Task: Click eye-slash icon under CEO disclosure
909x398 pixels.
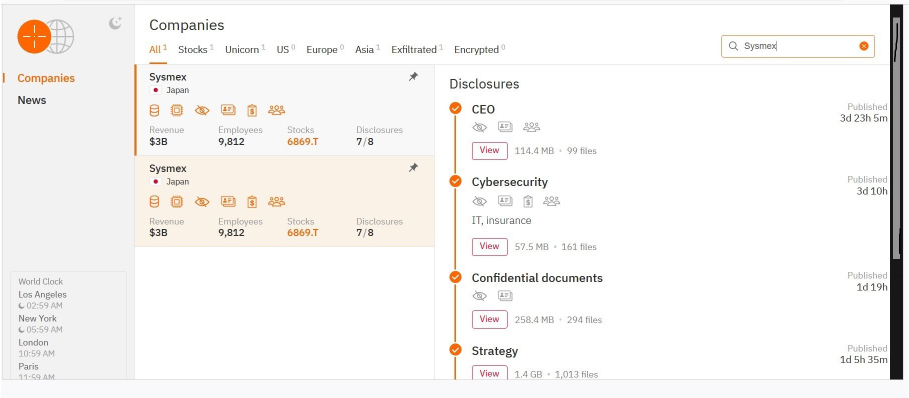Action: pos(479,127)
